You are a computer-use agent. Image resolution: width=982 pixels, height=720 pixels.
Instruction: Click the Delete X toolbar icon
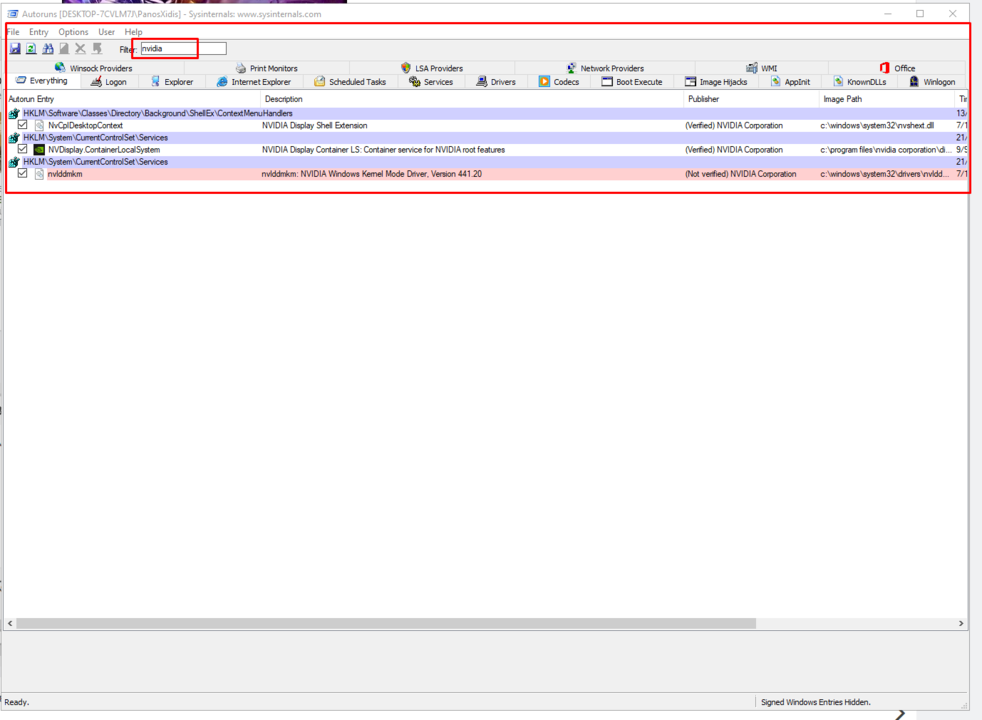(80, 49)
